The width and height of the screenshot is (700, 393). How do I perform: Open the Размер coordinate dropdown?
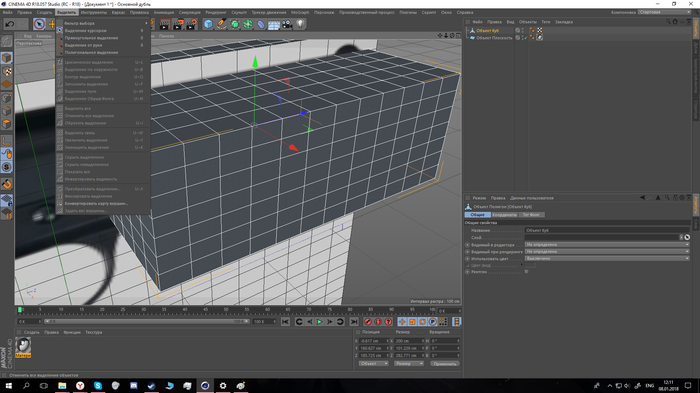pos(408,364)
